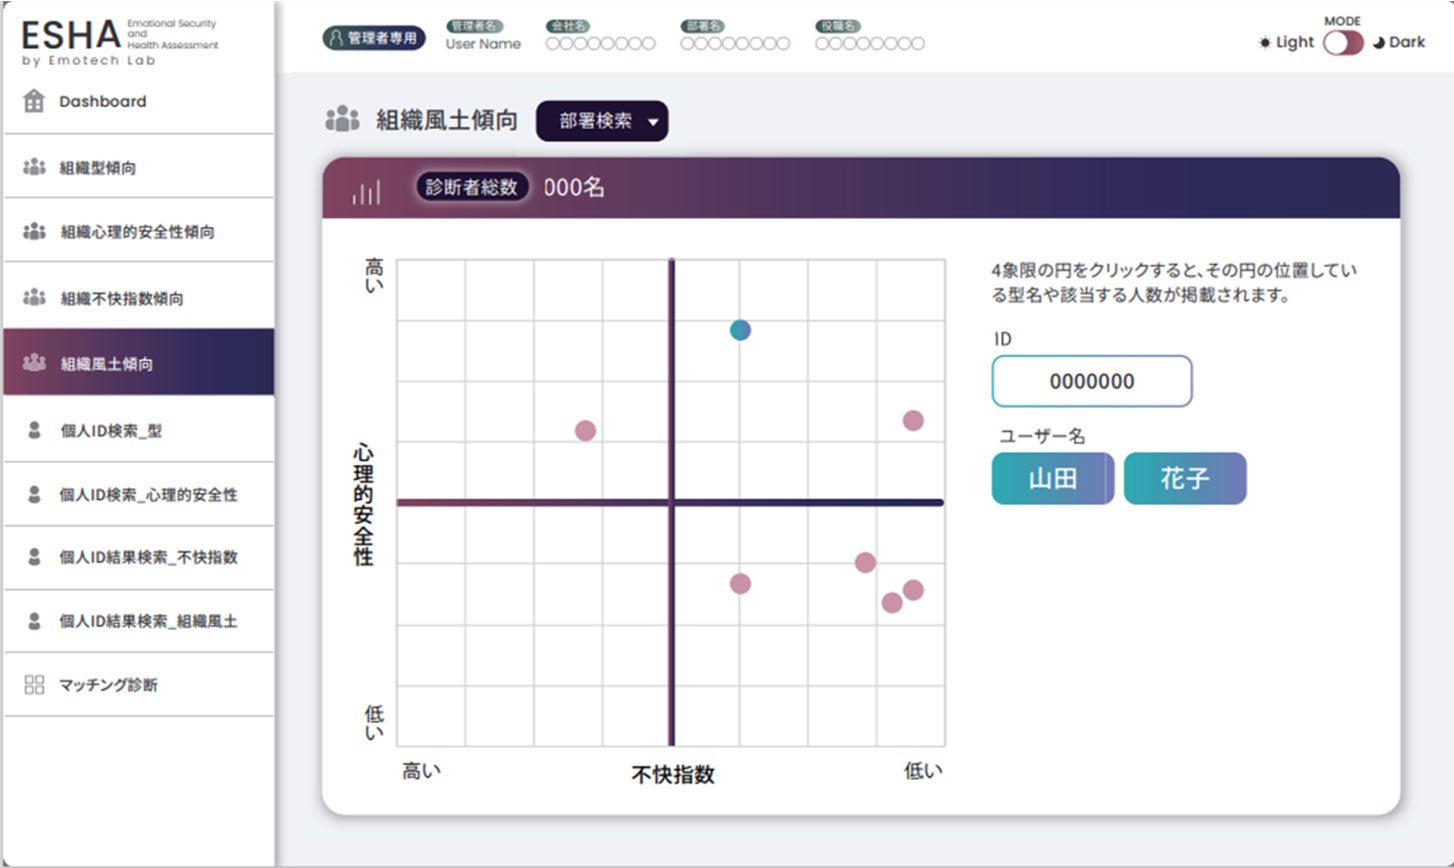Click the User Name text in the header
Screen dimensions: 1454x868
(483, 44)
